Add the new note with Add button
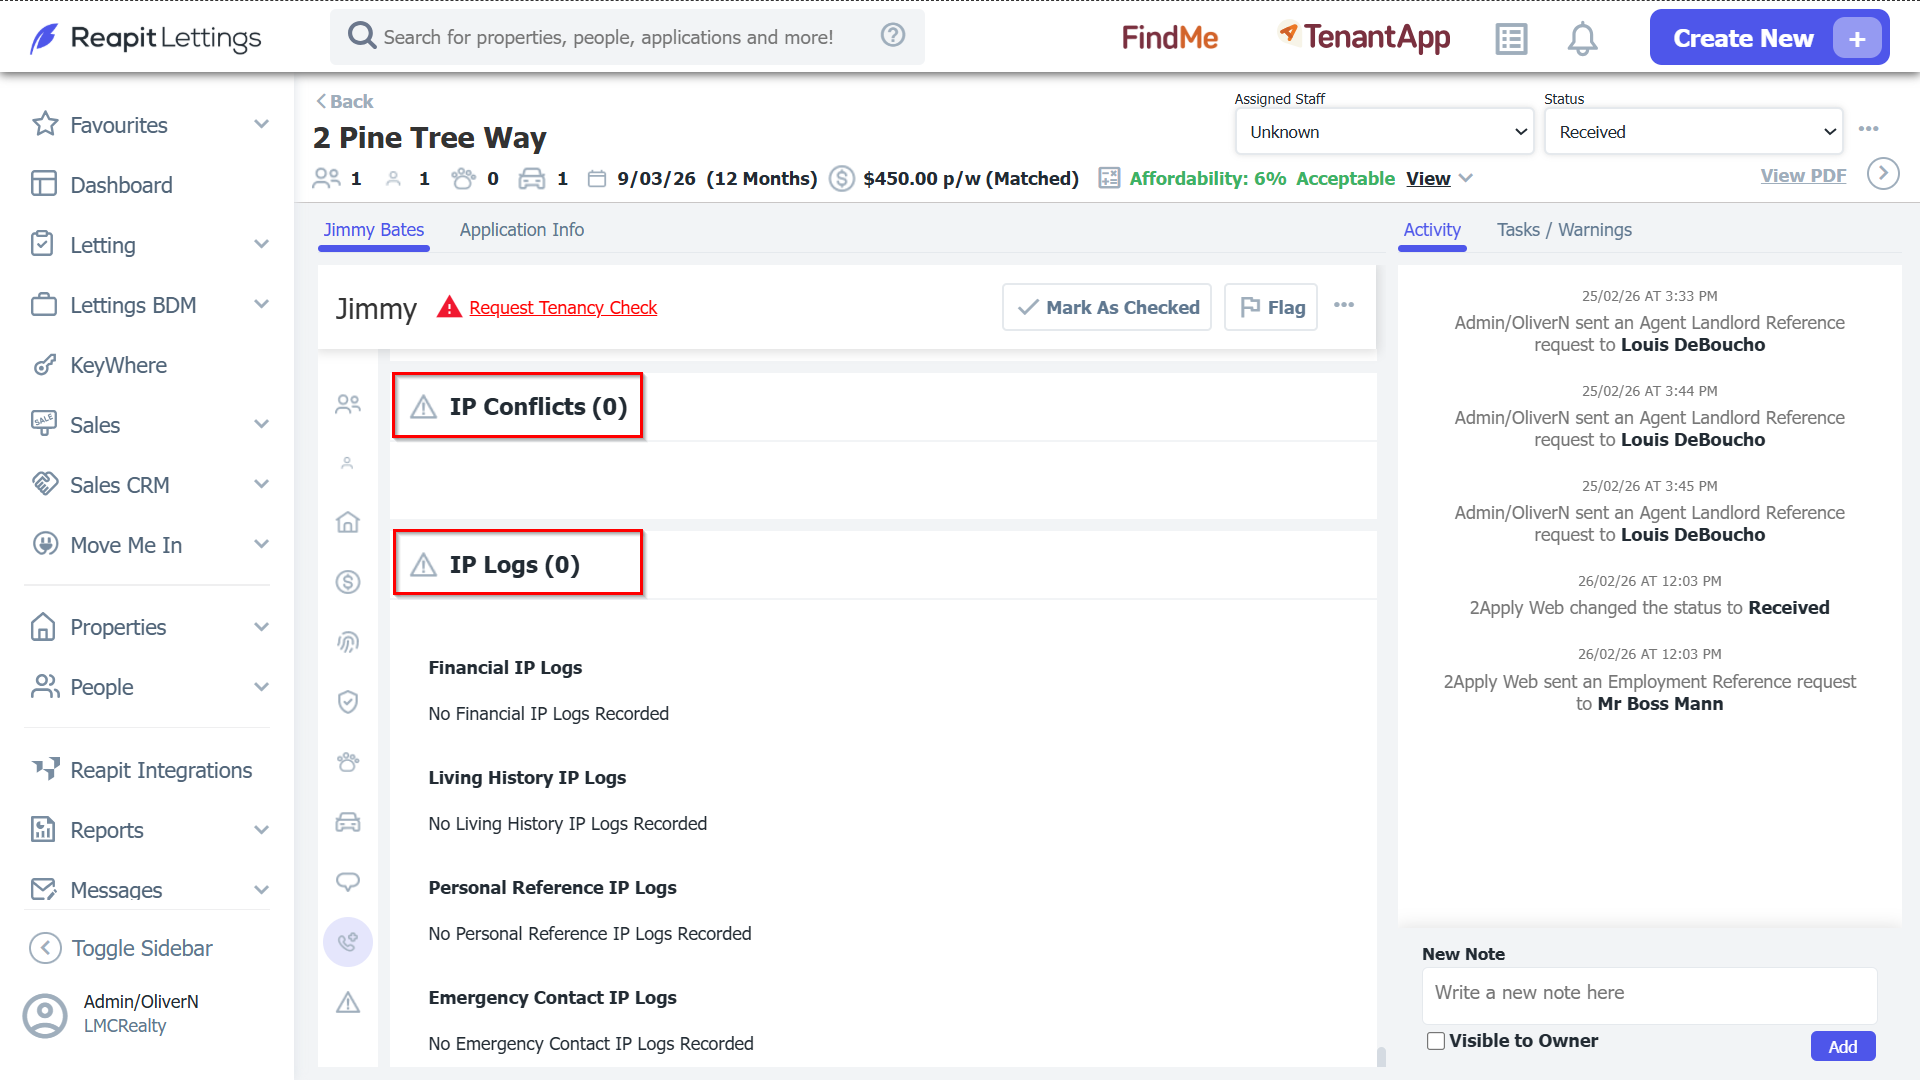Screen dimensions: 1920x1080 (1843, 1046)
